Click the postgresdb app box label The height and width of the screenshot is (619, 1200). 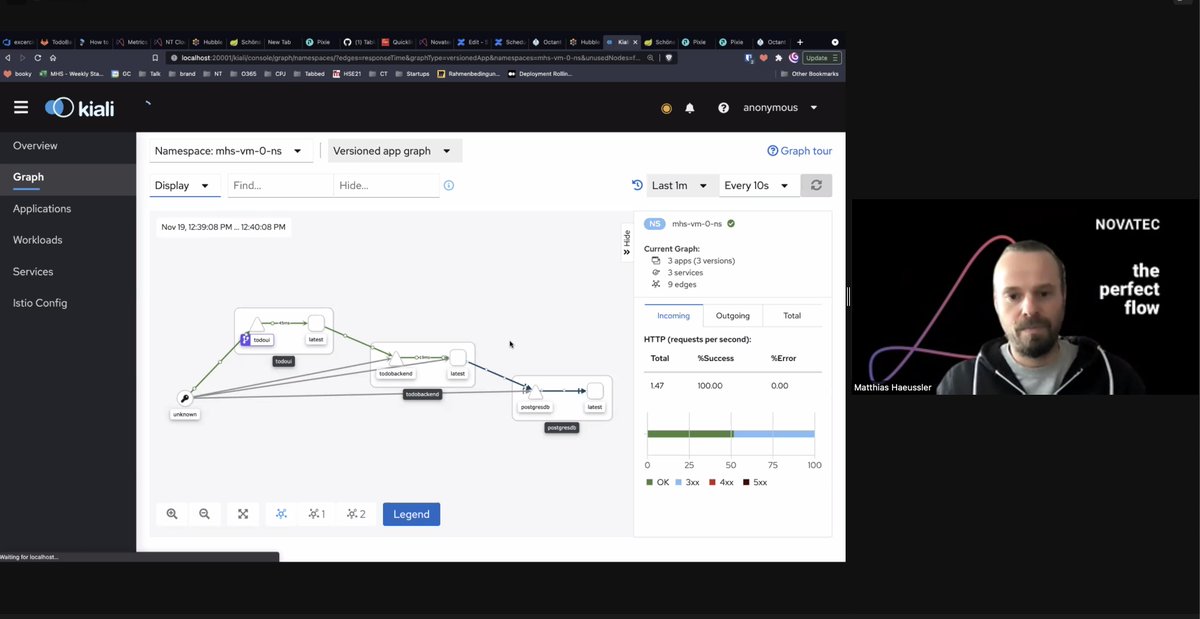tap(561, 427)
